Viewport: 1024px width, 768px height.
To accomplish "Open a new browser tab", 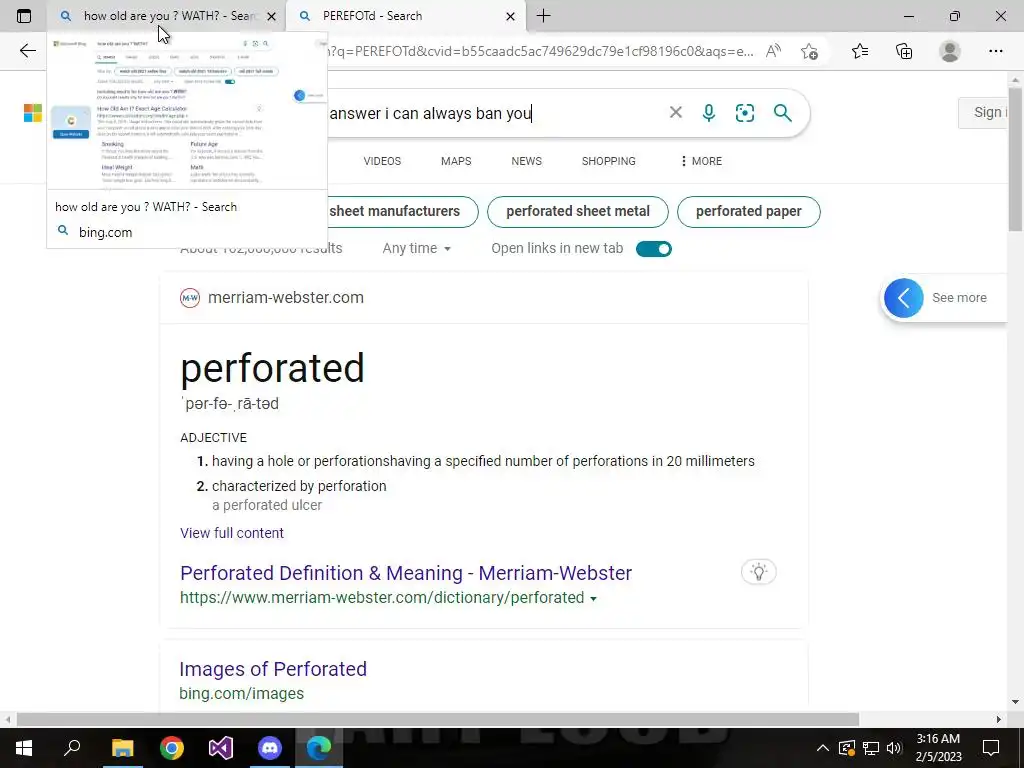I will pyautogui.click(x=543, y=16).
